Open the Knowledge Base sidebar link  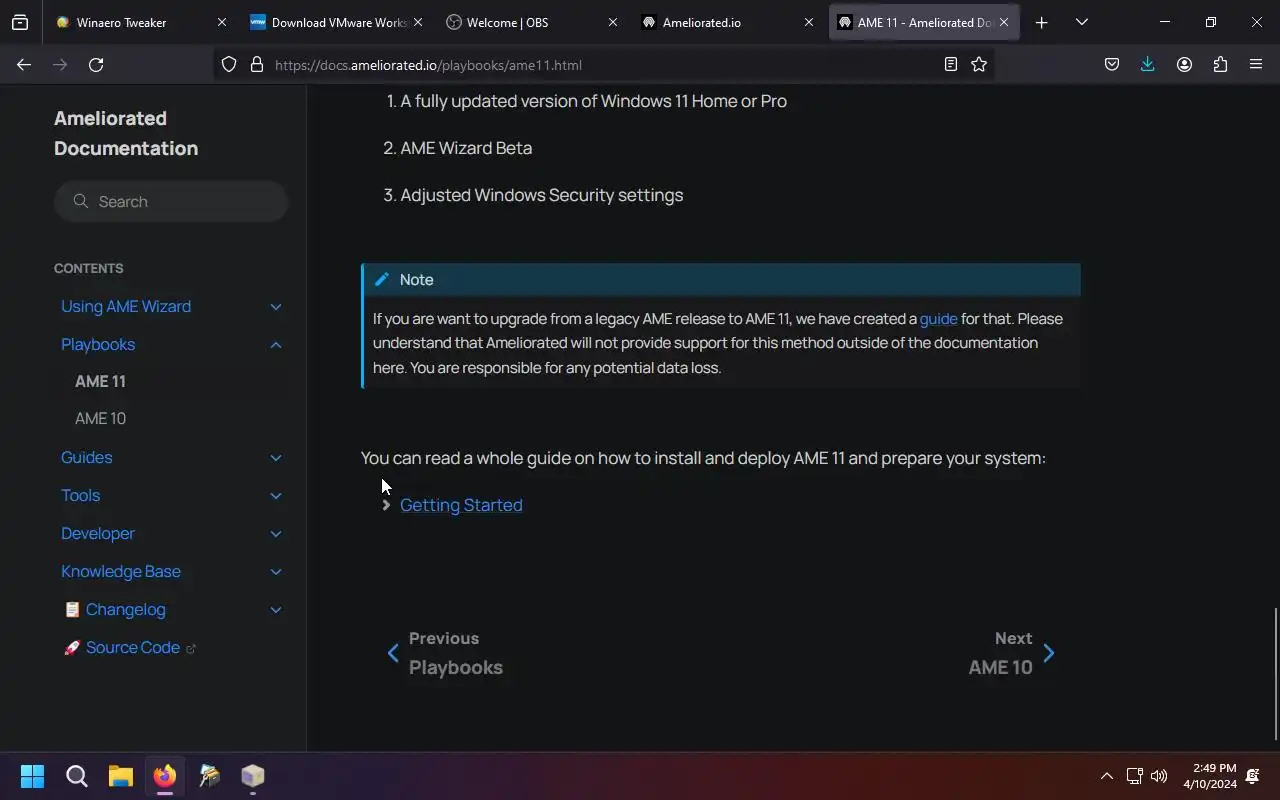click(x=121, y=572)
